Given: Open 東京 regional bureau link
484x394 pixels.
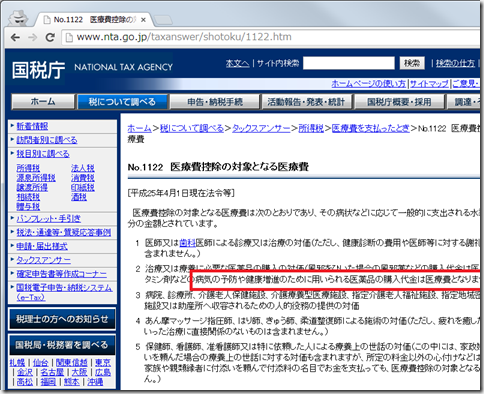Looking at the screenshot, I should coord(103,363).
